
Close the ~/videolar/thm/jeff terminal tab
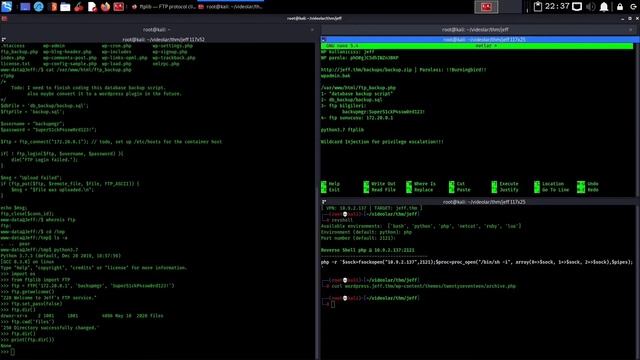click(x=631, y=29)
